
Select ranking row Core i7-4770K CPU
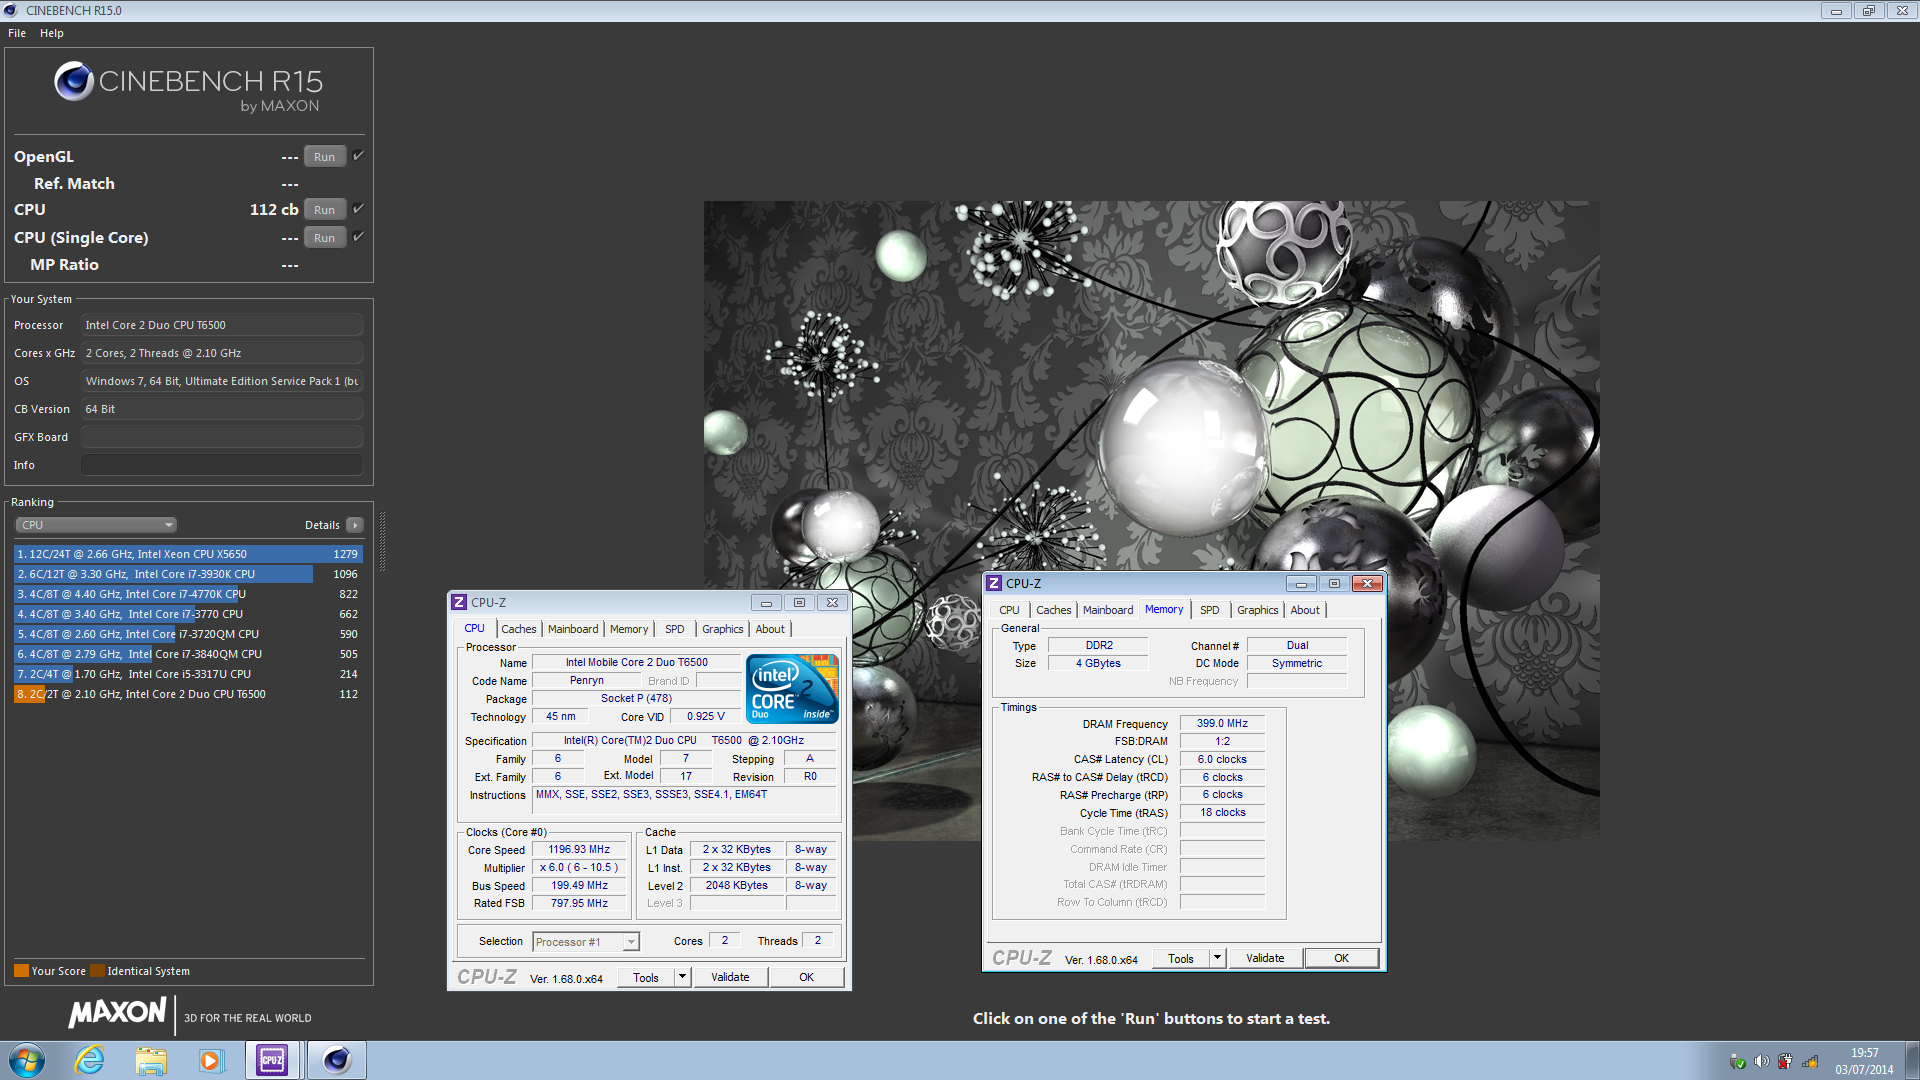point(188,594)
